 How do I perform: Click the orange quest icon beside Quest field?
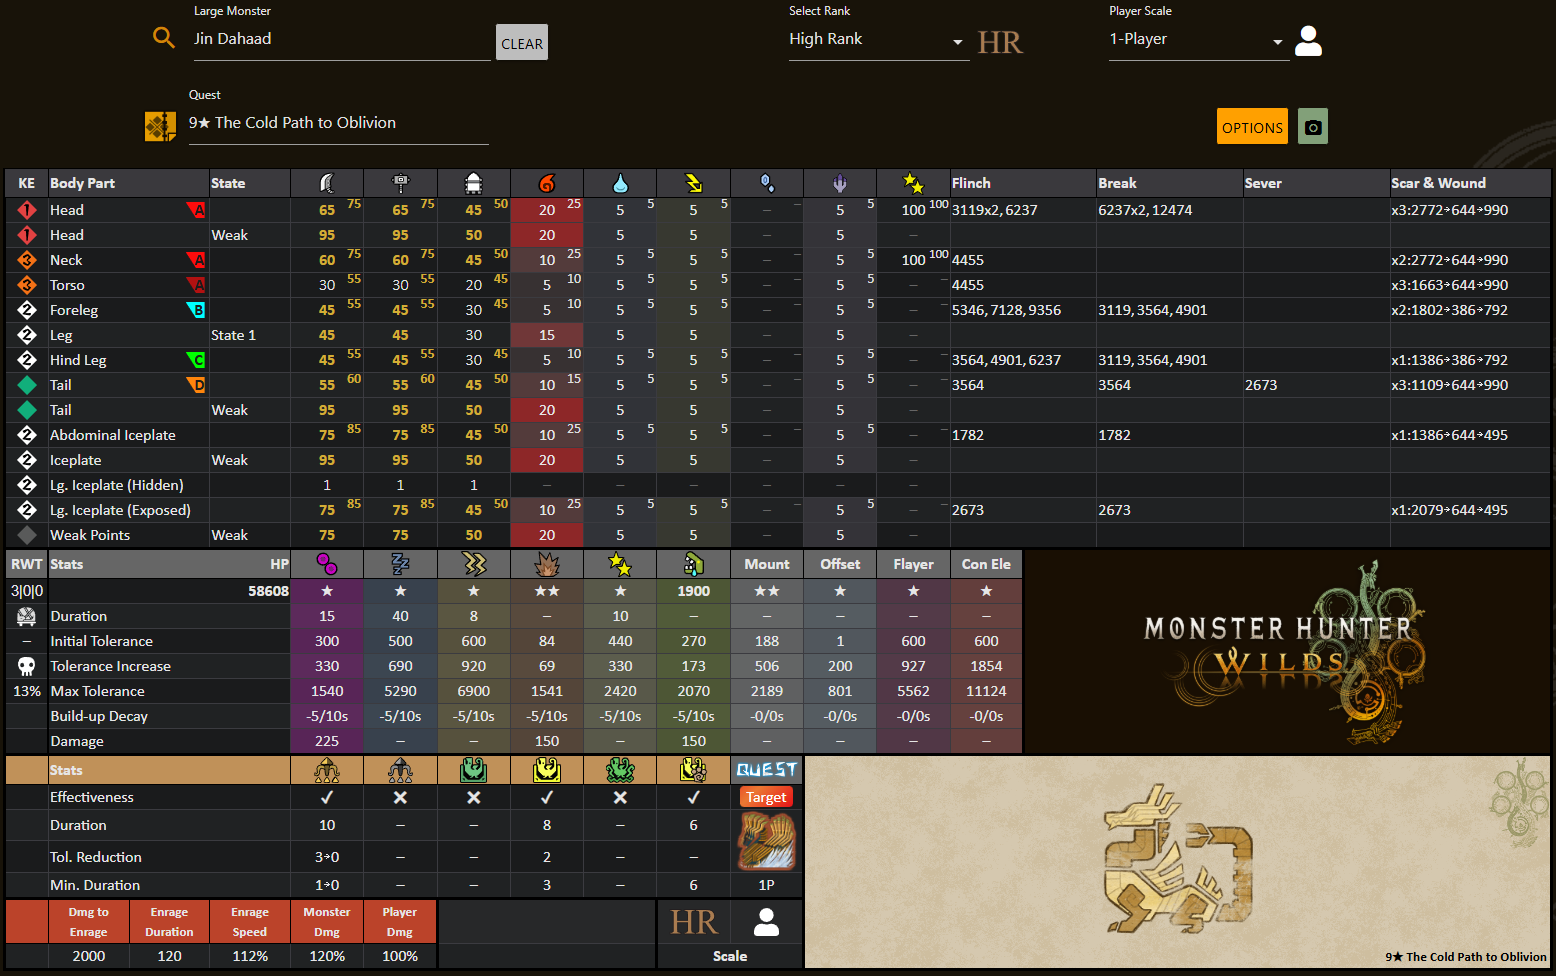click(x=160, y=126)
